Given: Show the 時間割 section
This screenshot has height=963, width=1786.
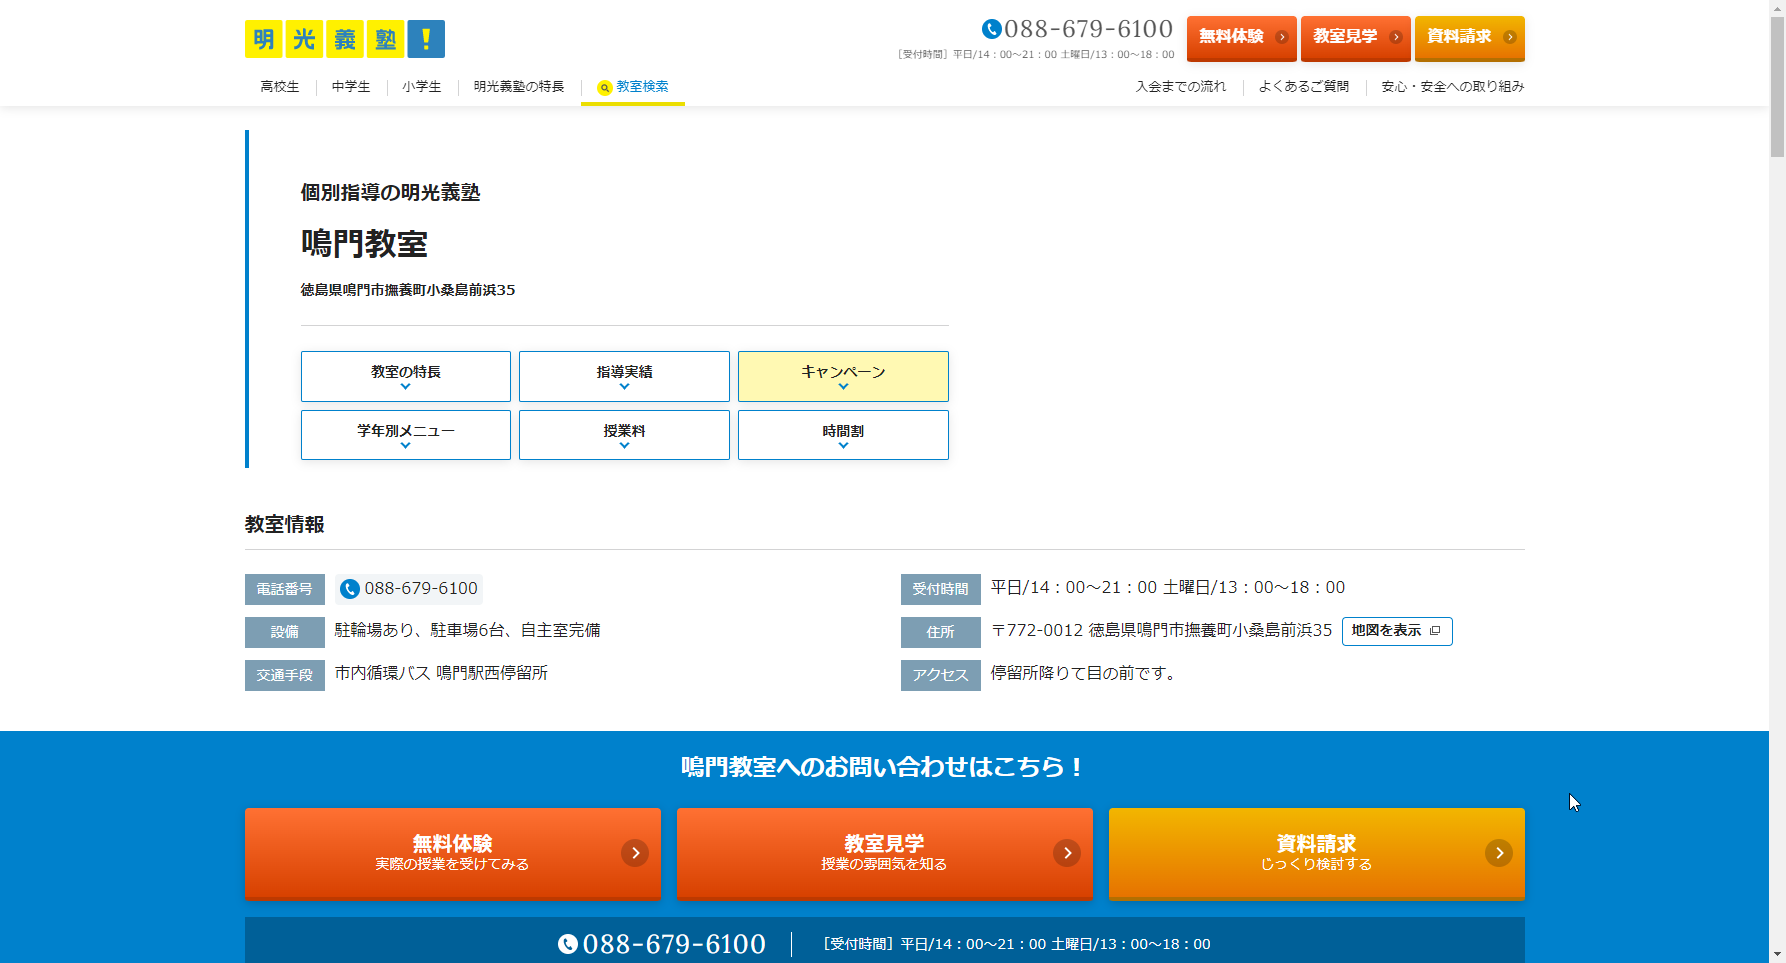Looking at the screenshot, I should [843, 435].
